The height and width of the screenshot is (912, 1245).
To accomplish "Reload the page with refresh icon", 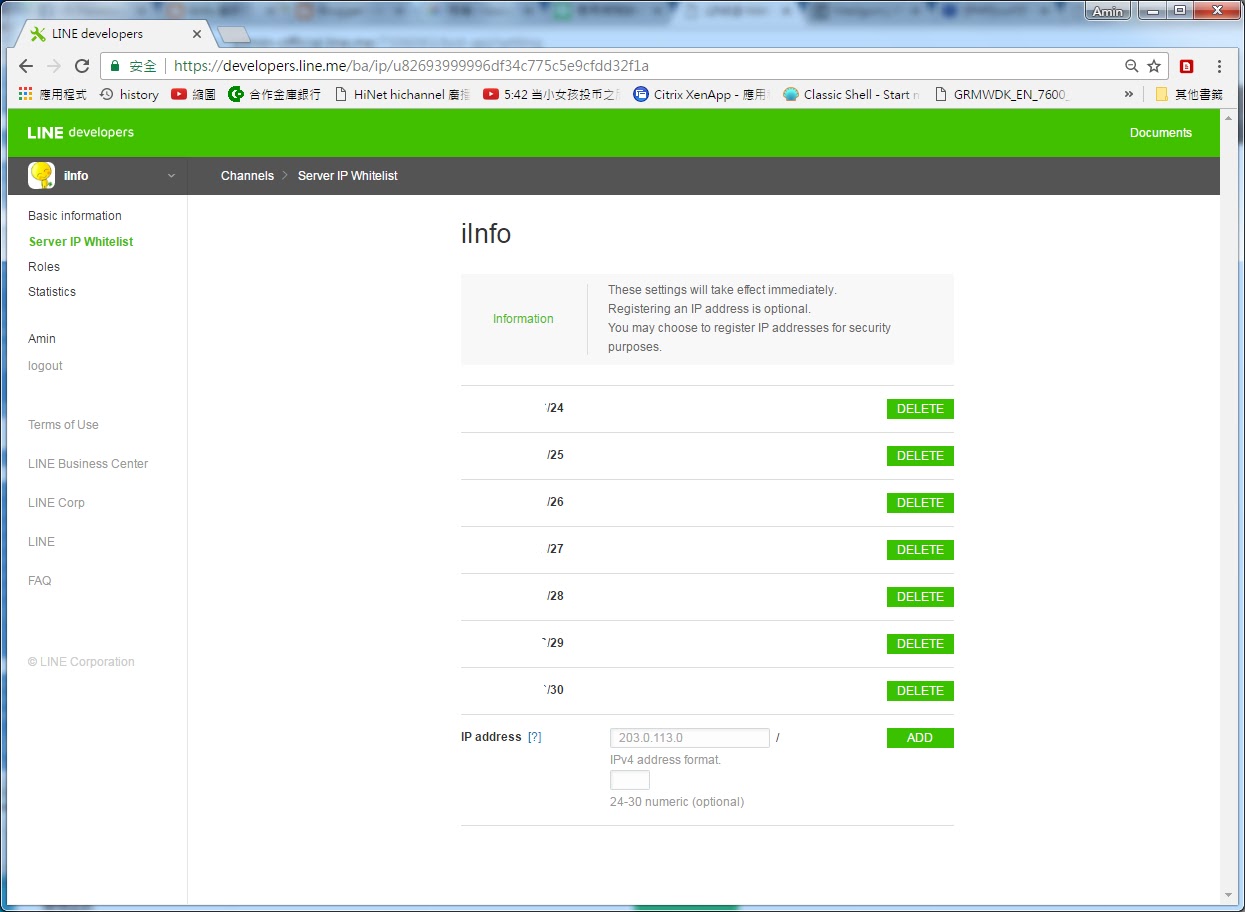I will [x=82, y=66].
